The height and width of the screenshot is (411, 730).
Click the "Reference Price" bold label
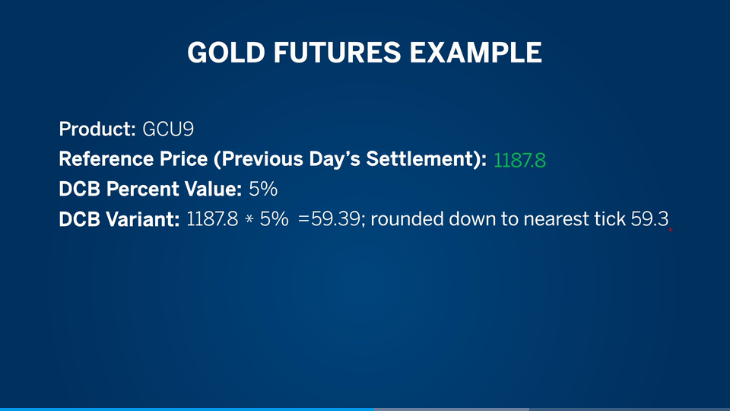pos(128,159)
